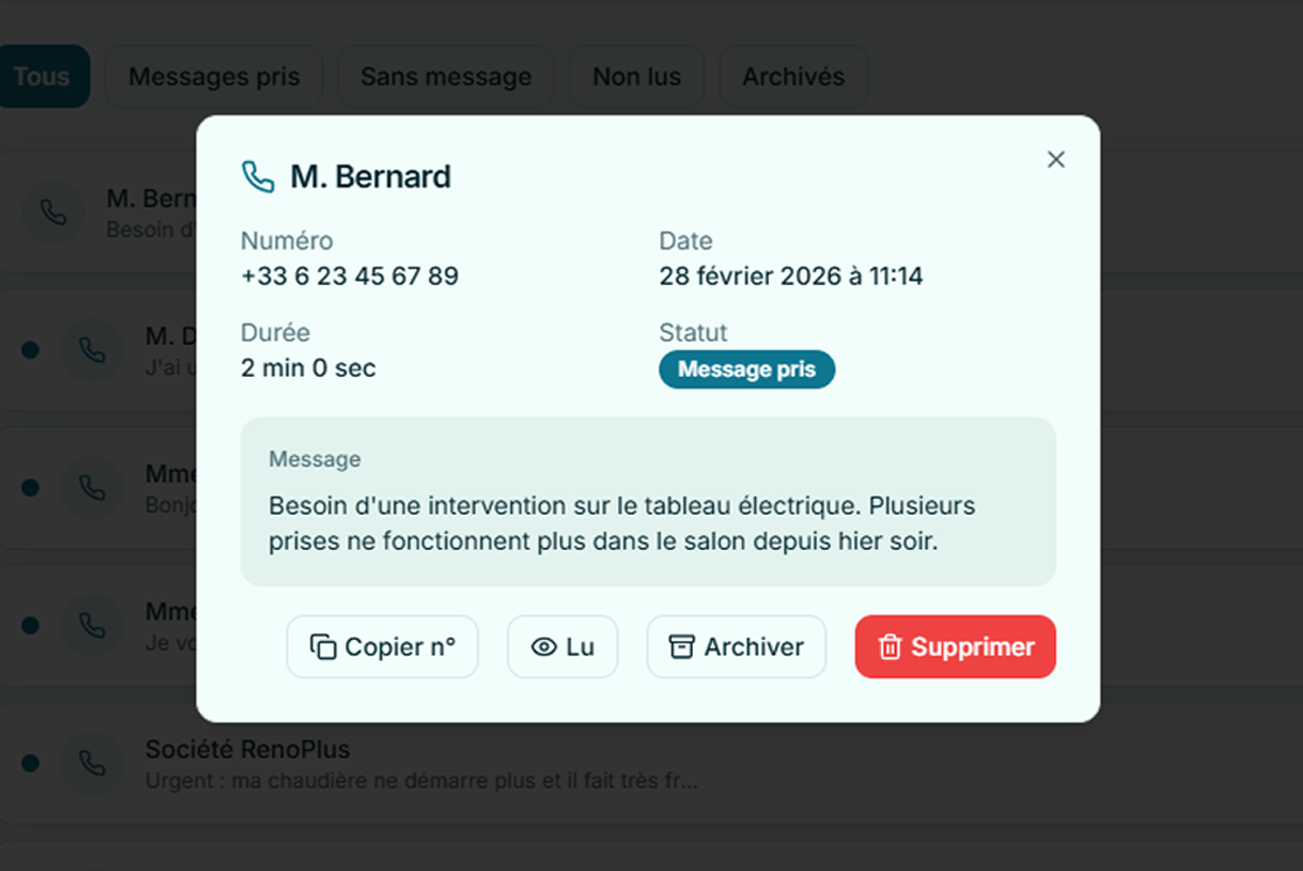Click the archive box icon
Image resolution: width=1303 pixels, height=871 pixels.
click(681, 647)
